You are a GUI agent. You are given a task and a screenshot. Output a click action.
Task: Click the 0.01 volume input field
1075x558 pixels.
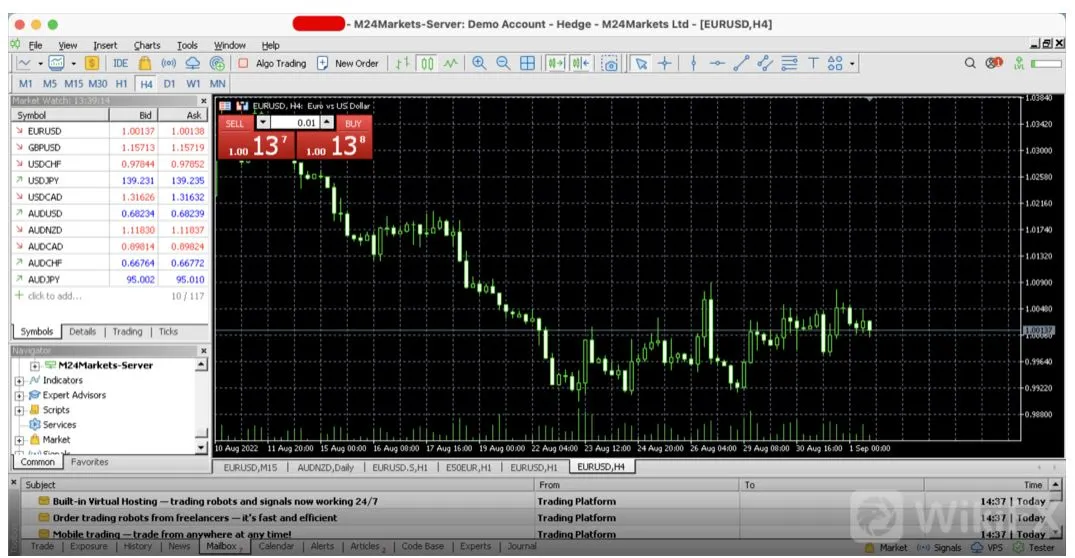click(295, 123)
